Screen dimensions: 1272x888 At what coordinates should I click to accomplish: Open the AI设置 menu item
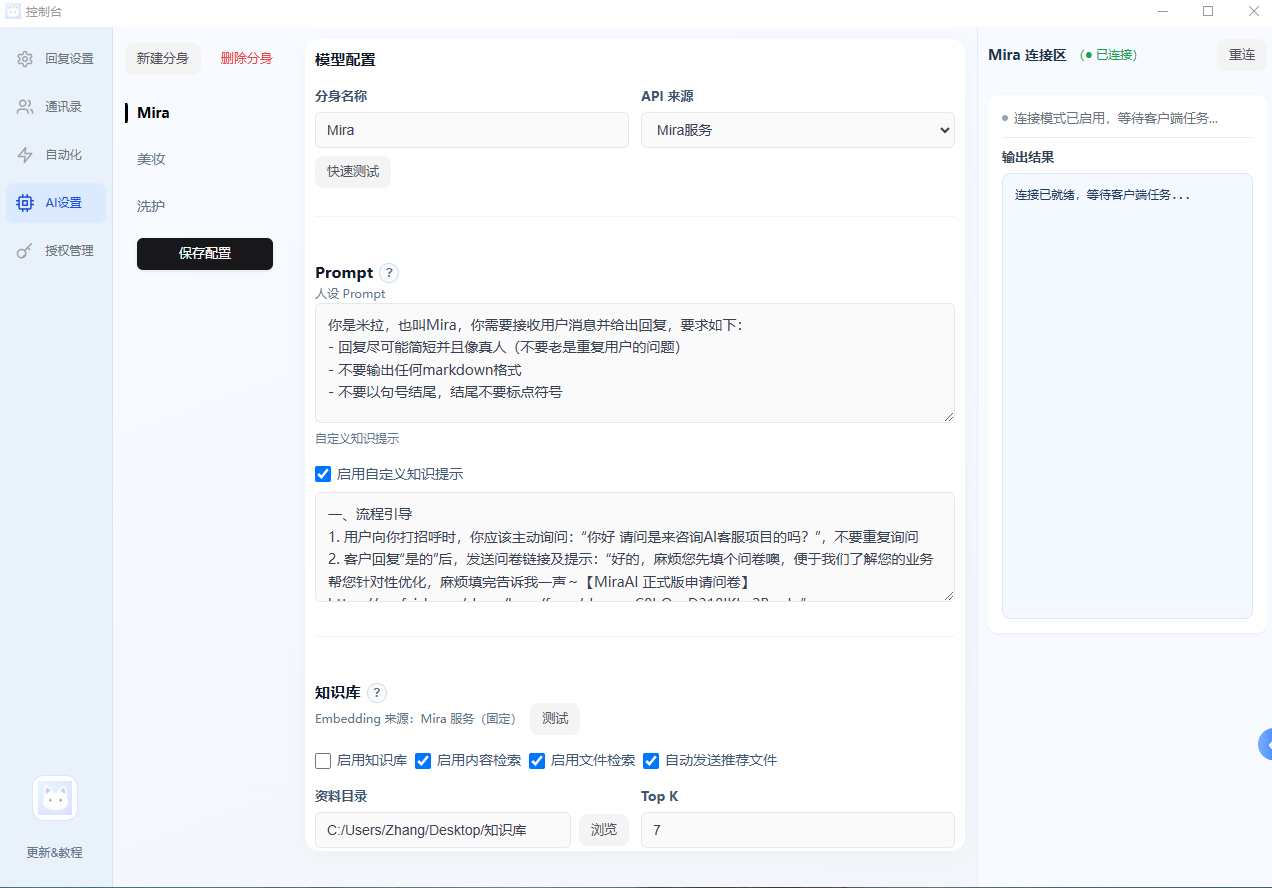pos(56,203)
